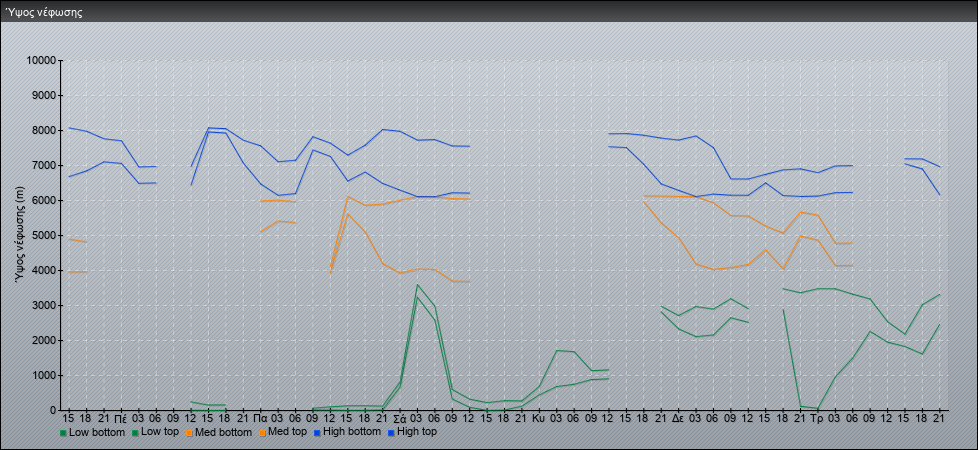Click the "Ύψος νέφωσης" panel title
Screen dimensions: 978x450
(44, 12)
